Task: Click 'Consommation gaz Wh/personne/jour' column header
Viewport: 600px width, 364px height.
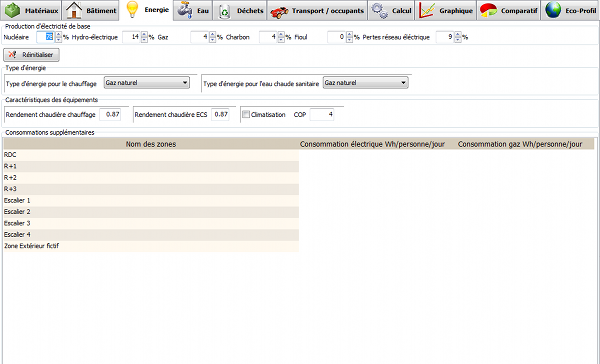Action: [x=520, y=144]
